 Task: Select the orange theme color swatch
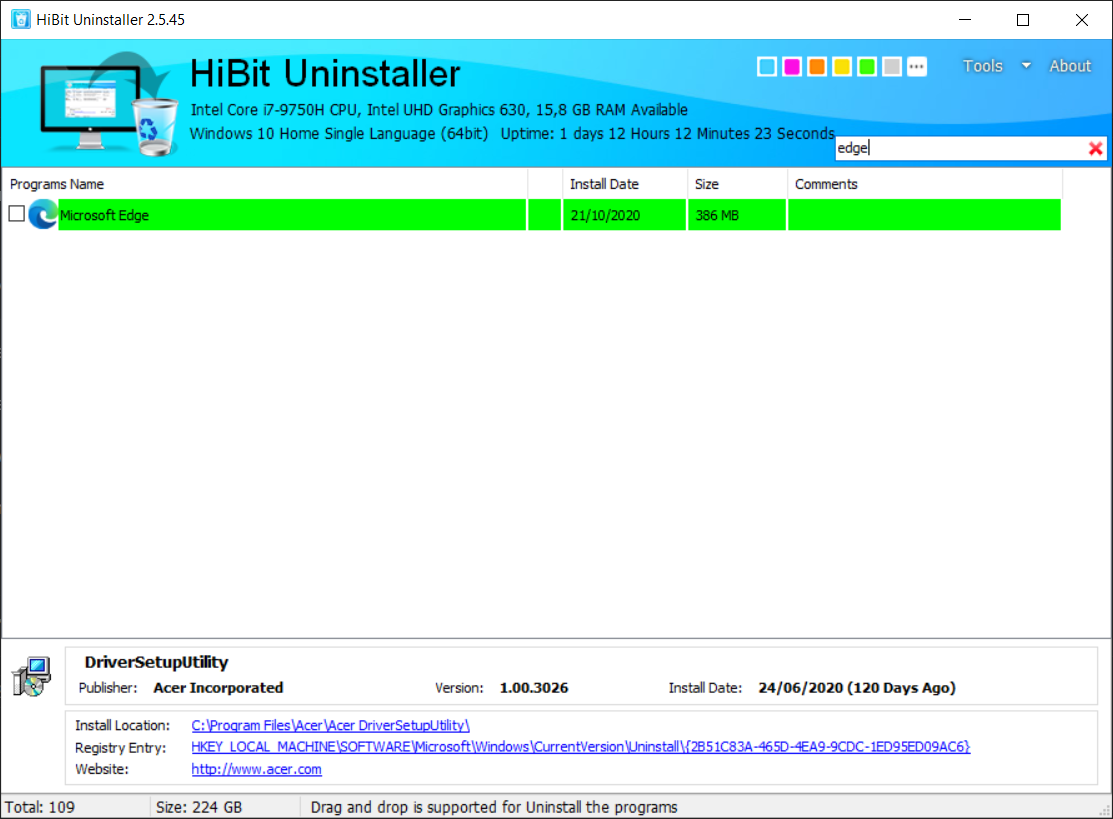click(x=817, y=67)
